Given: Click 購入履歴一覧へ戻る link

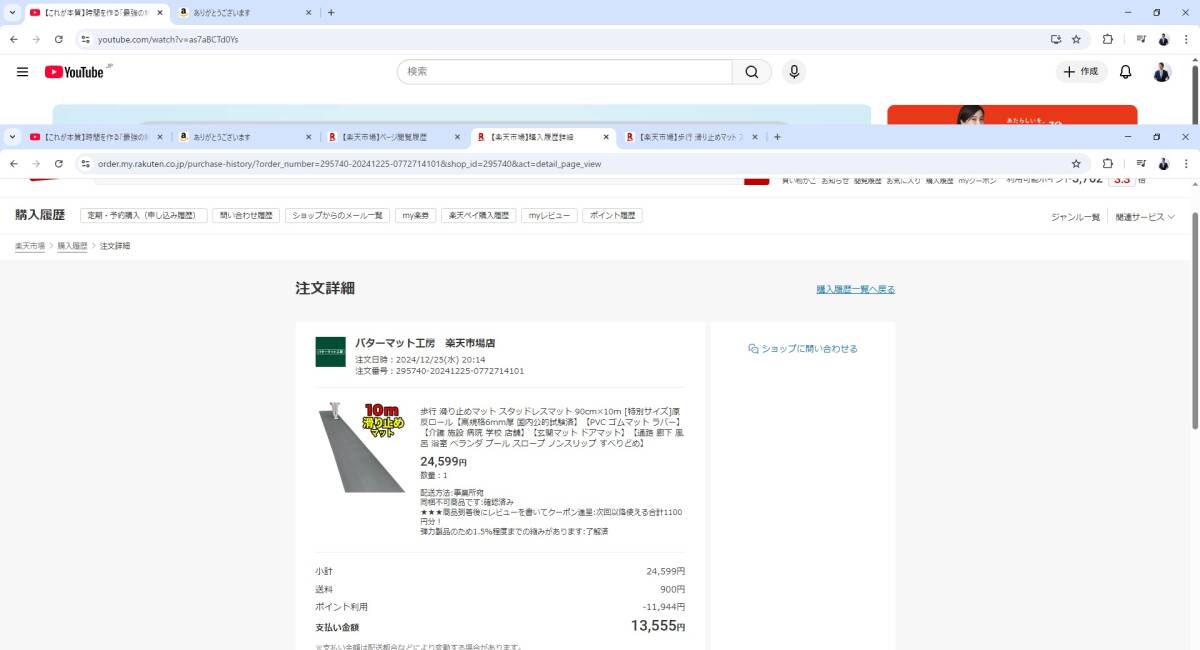Looking at the screenshot, I should (x=856, y=289).
